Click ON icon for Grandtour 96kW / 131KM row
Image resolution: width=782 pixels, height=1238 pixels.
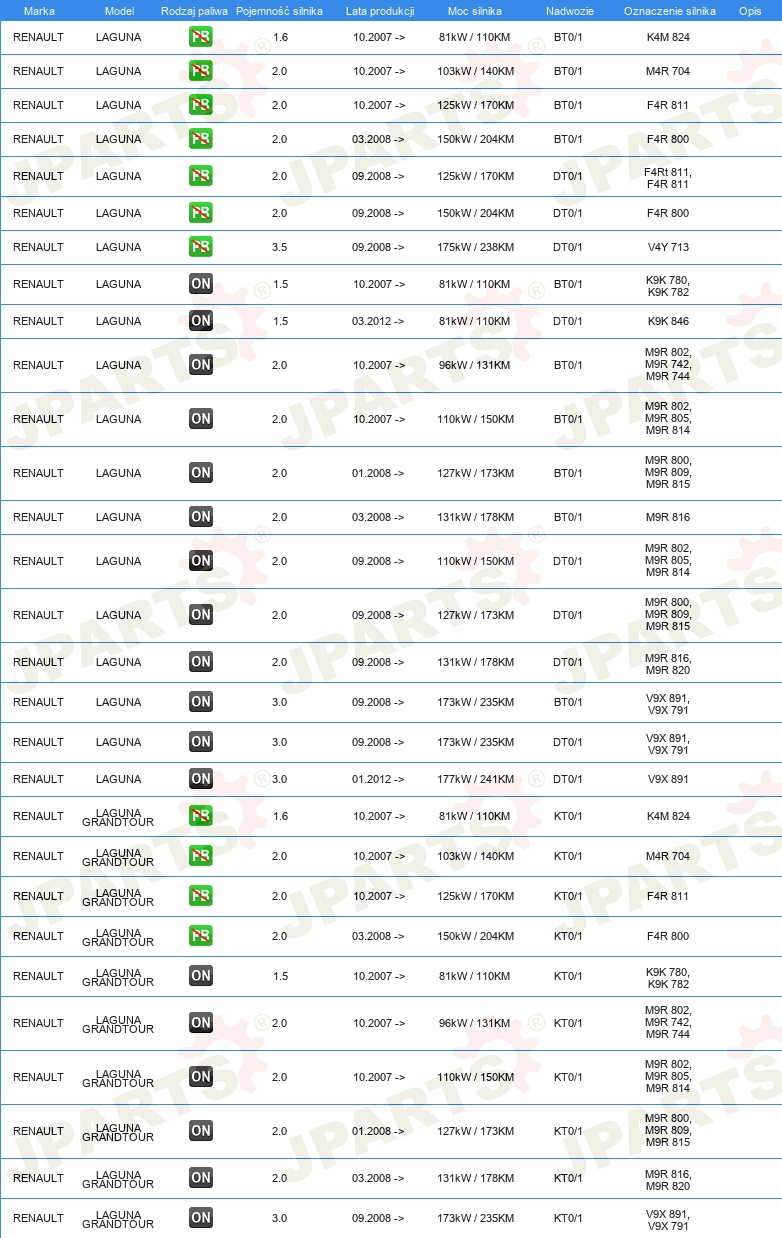click(201, 1023)
